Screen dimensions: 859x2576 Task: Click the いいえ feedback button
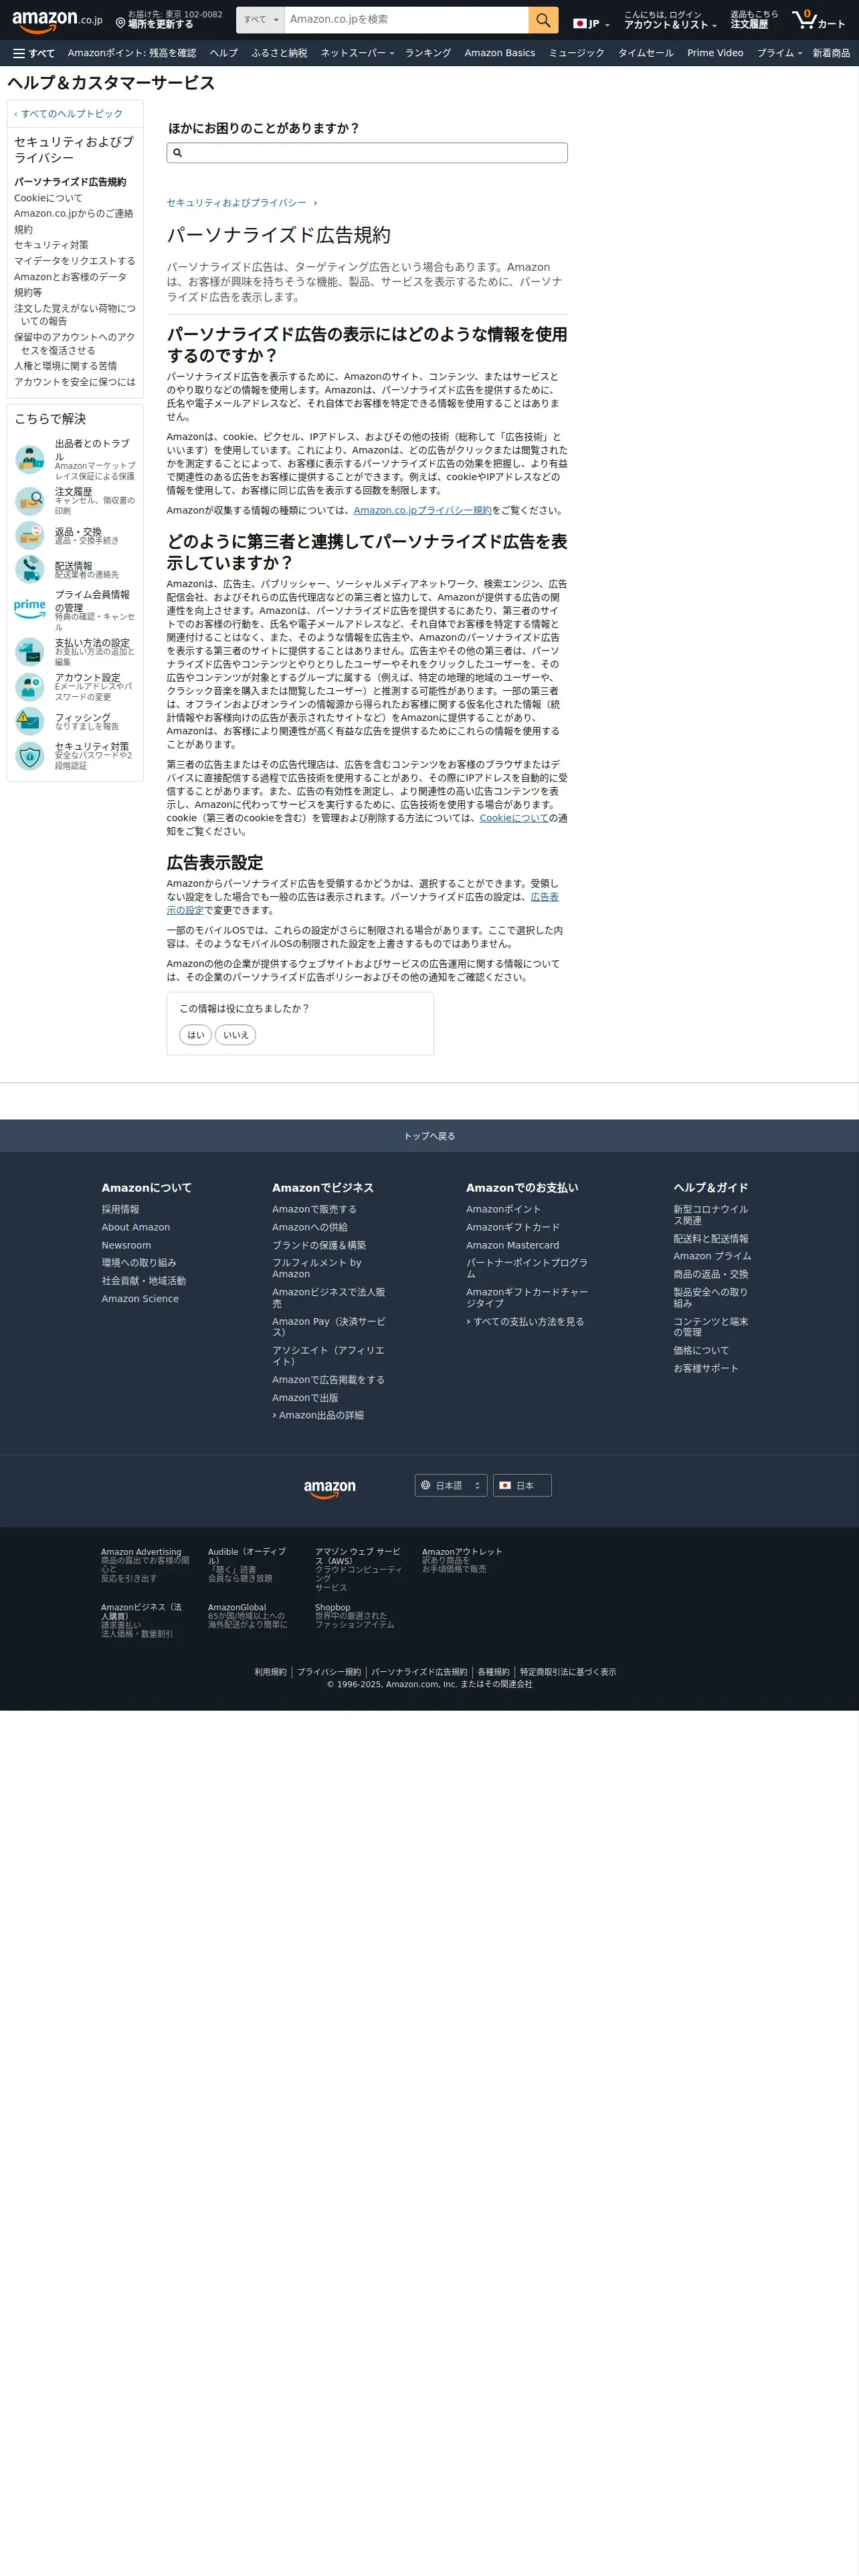coord(236,1035)
